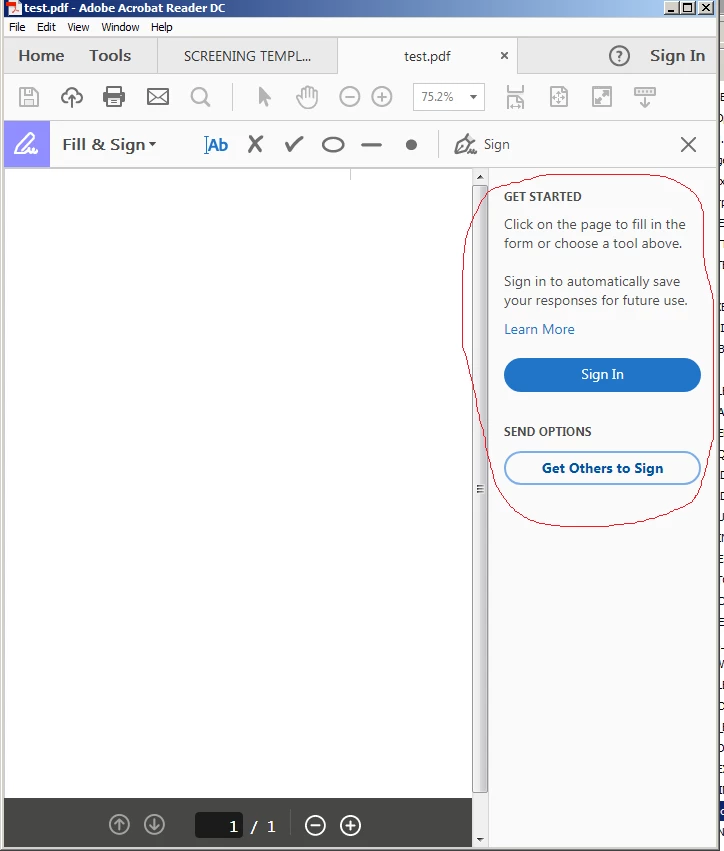Select the filled dot tool
724x851 pixels.
411,145
